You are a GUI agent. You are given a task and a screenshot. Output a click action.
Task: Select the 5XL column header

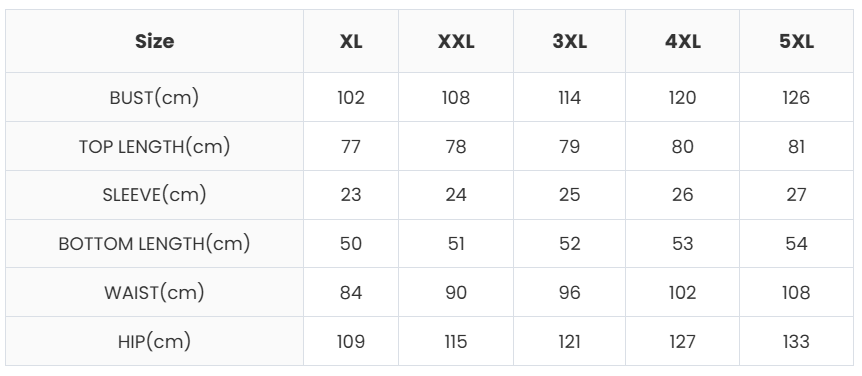[797, 41]
